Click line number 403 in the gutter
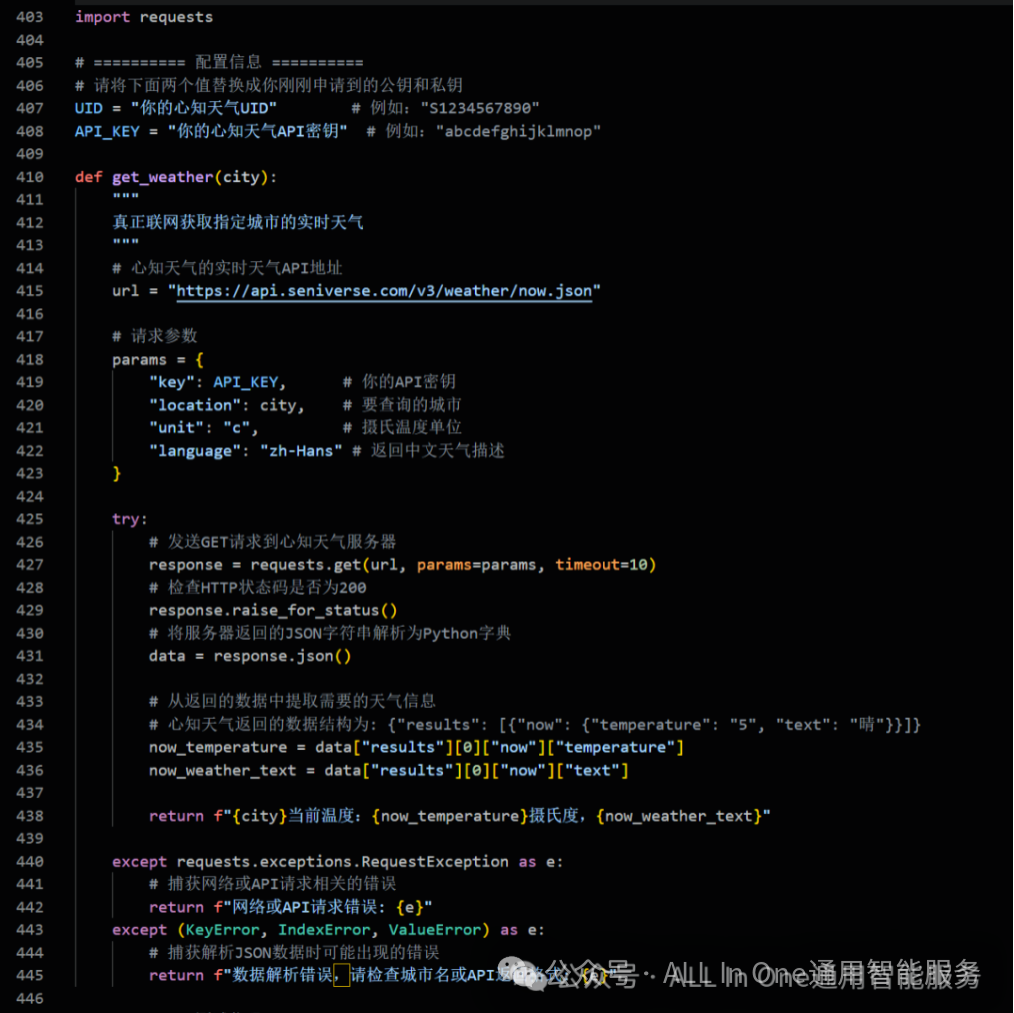 (x=30, y=17)
